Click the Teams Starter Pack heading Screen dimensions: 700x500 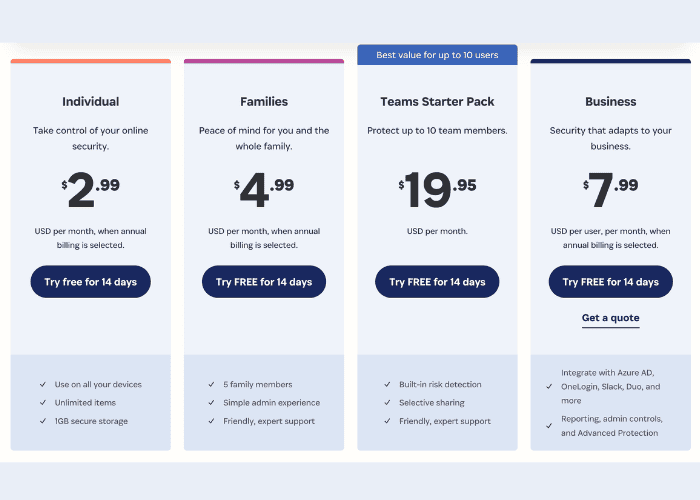tap(437, 101)
